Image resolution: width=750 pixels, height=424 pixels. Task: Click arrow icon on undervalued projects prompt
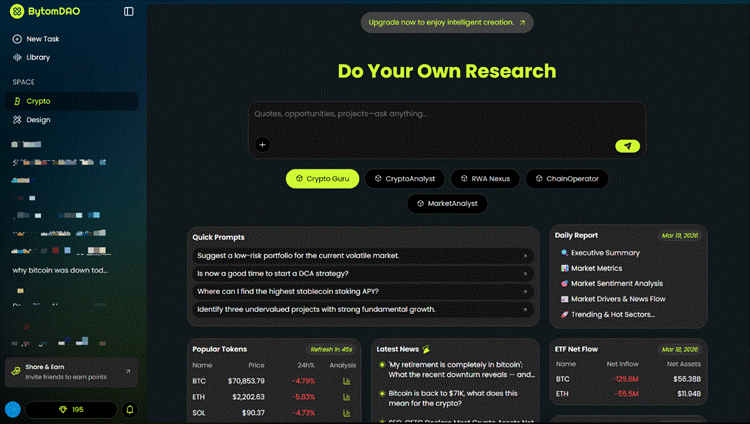(525, 310)
